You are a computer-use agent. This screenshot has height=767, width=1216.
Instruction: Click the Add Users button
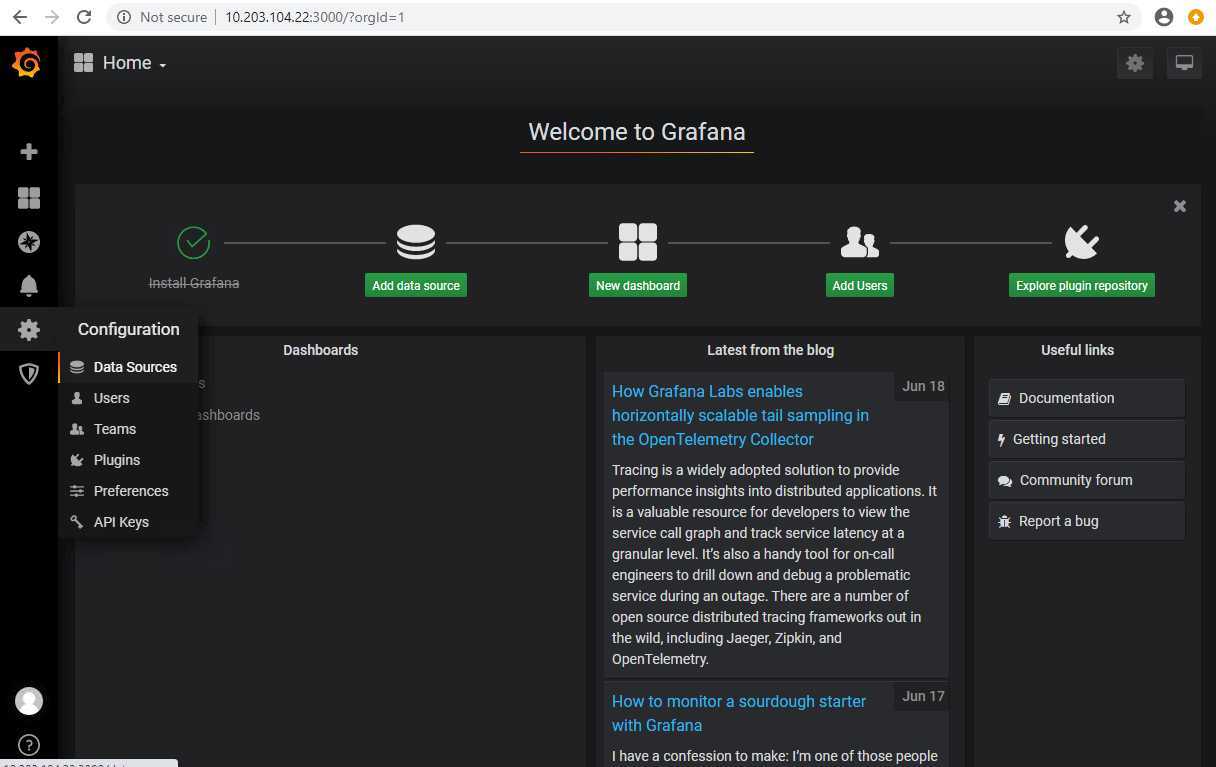point(860,285)
